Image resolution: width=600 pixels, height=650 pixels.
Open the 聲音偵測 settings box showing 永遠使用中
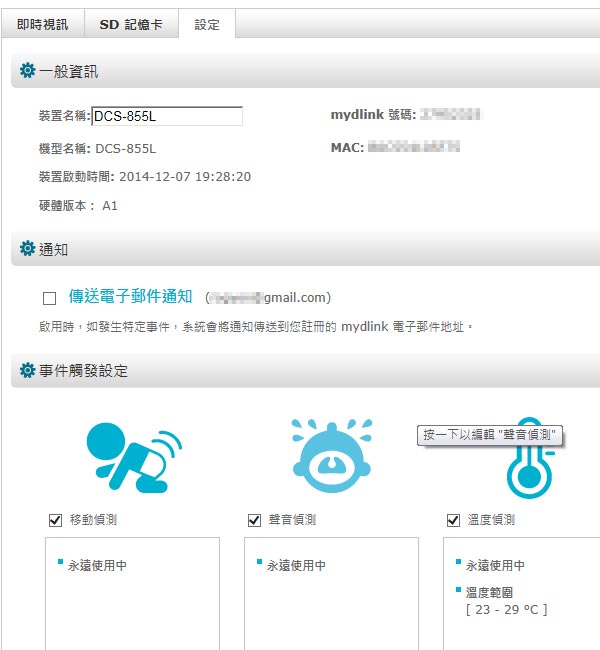331,590
